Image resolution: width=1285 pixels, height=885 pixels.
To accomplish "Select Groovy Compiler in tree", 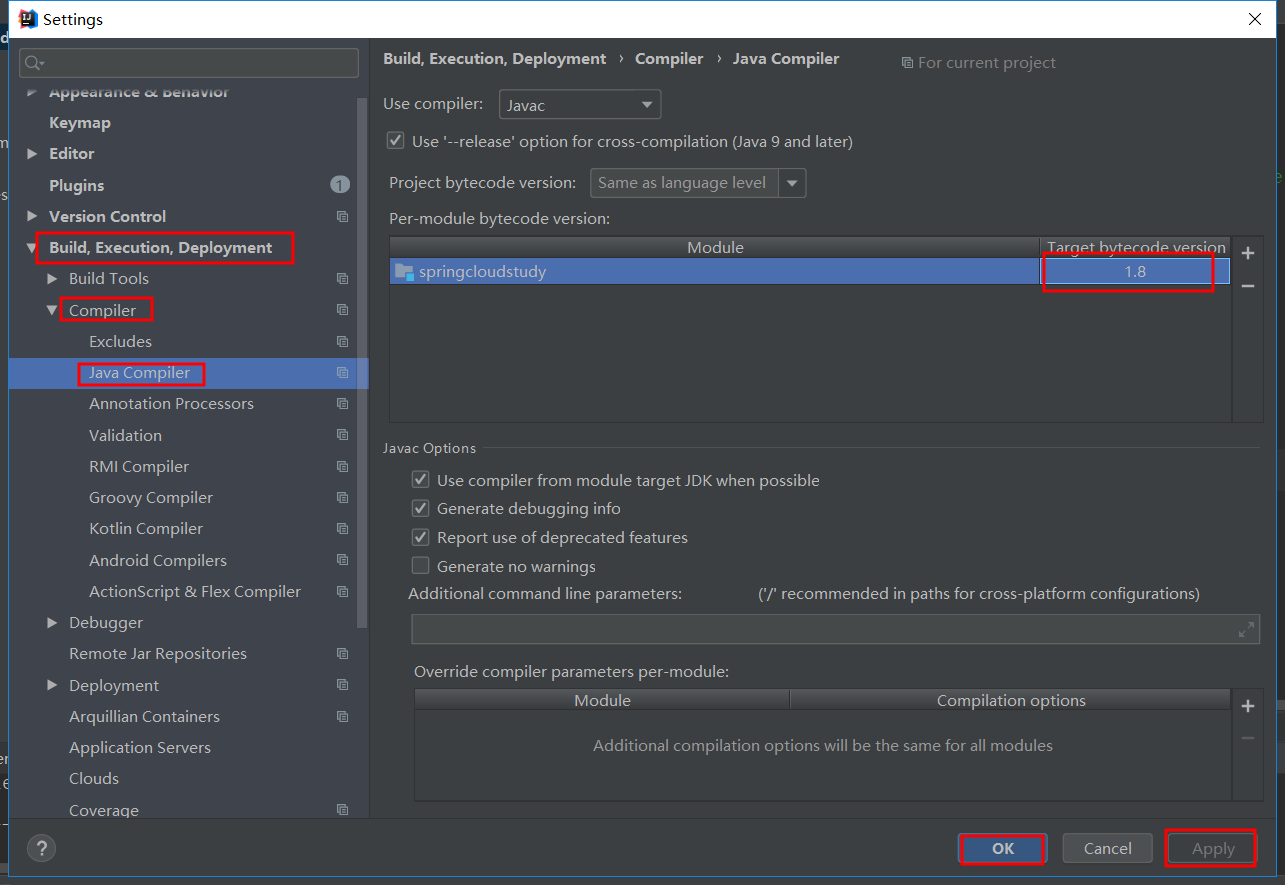I will 151,498.
